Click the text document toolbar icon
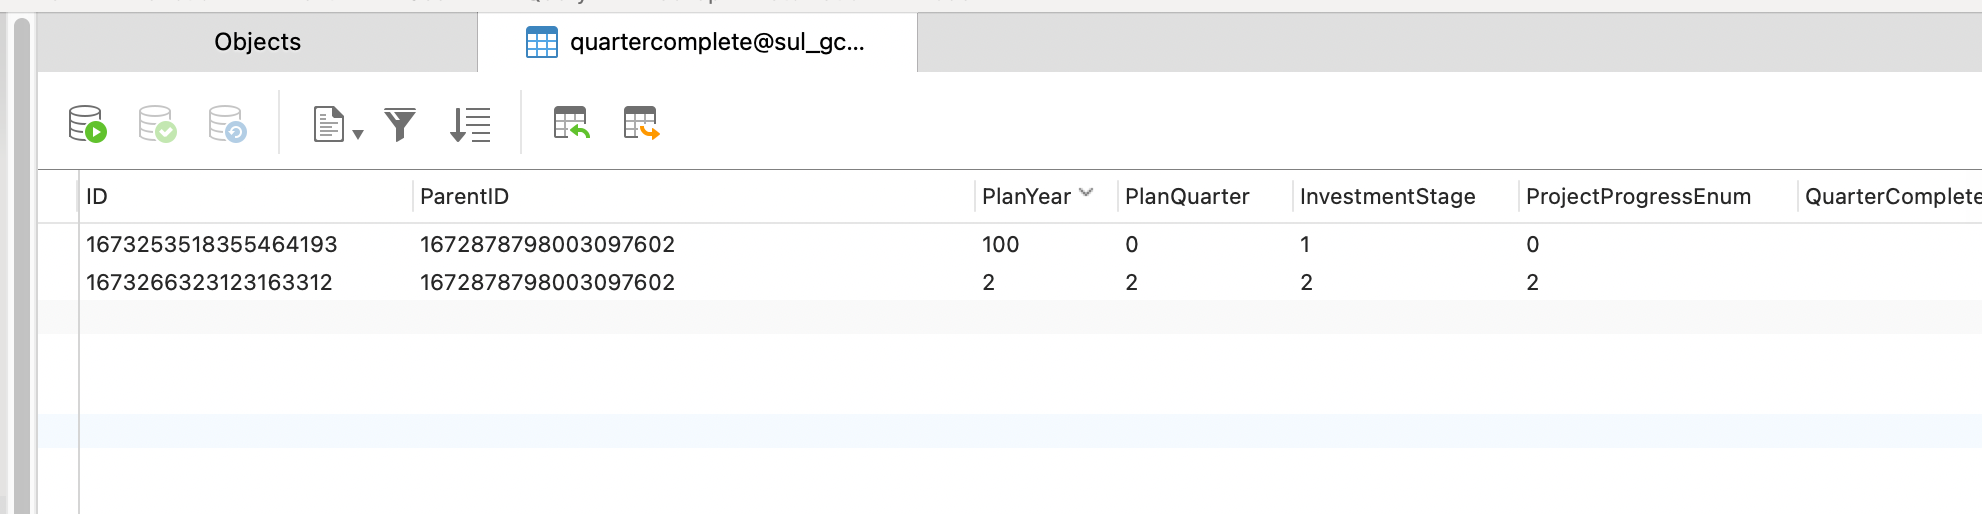The image size is (1982, 514). pyautogui.click(x=328, y=125)
